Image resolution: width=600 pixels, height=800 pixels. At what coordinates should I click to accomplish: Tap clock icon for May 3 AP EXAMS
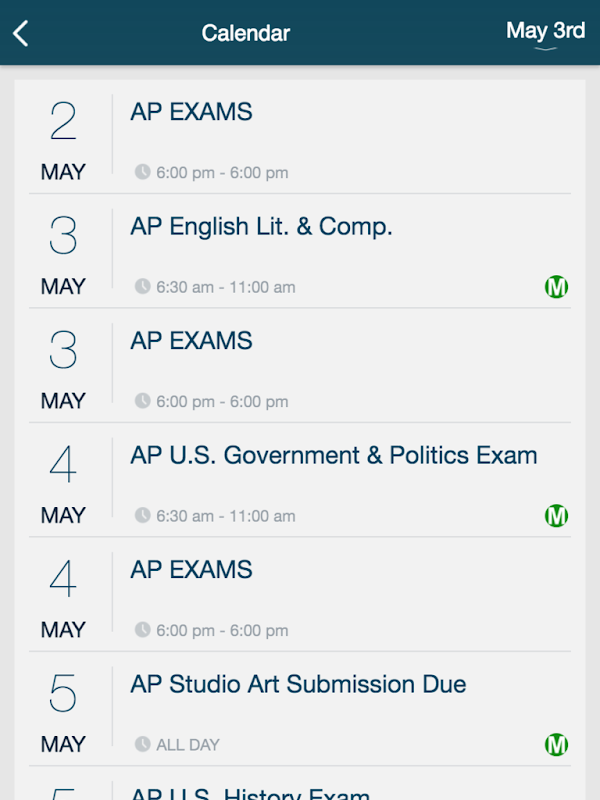[x=143, y=401]
